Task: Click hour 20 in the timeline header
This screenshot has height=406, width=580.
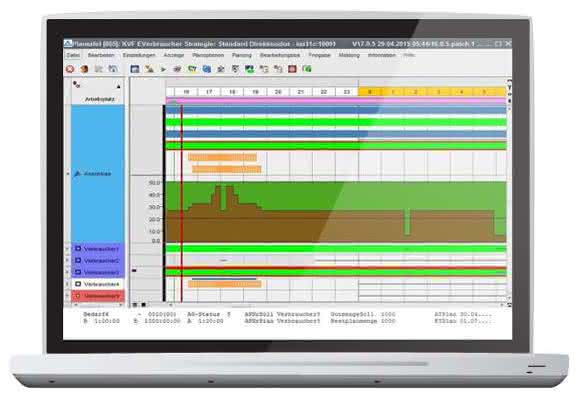Action: (278, 92)
